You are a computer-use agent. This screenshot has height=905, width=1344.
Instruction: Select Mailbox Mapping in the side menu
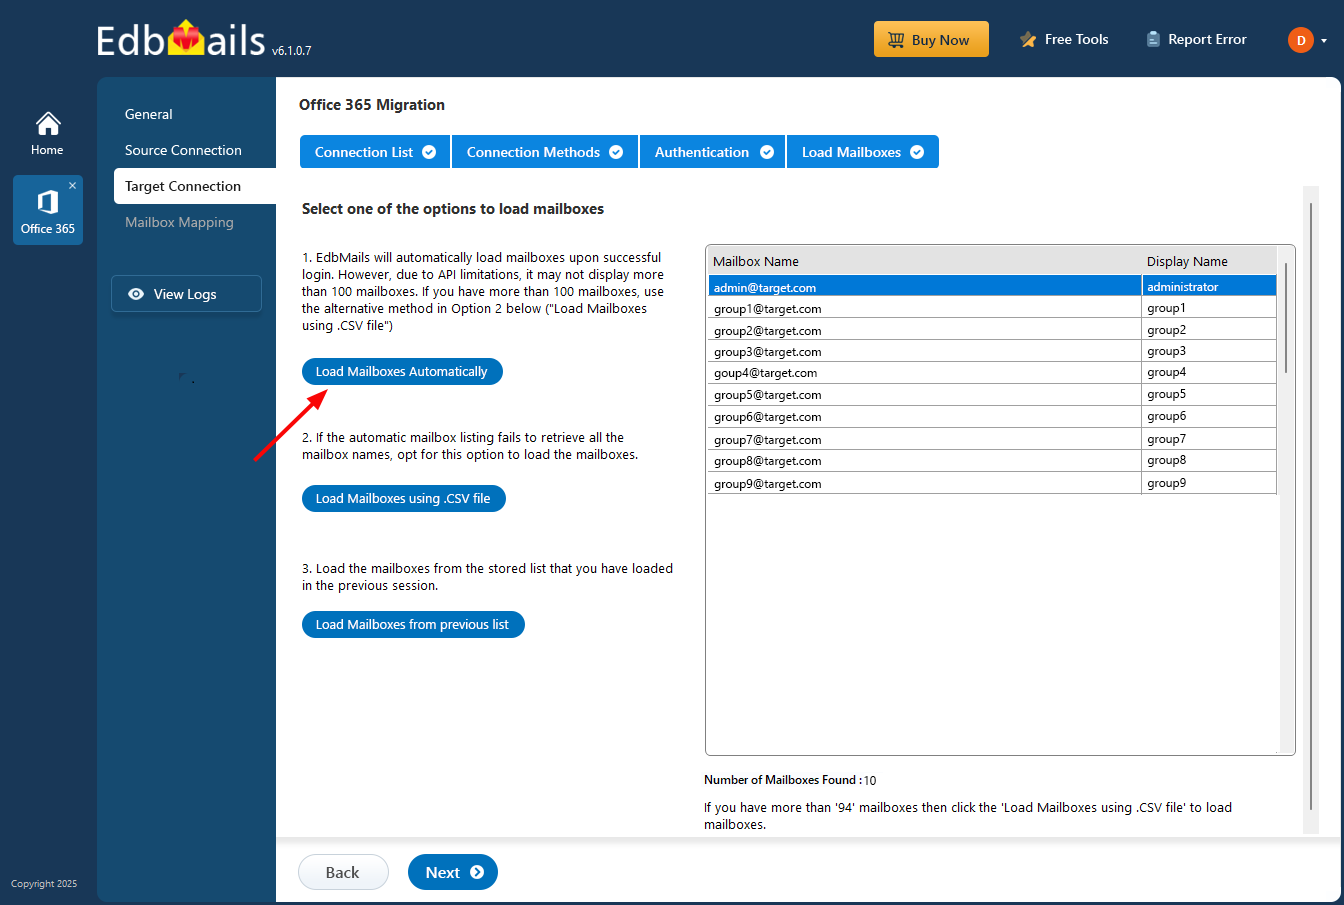179,222
